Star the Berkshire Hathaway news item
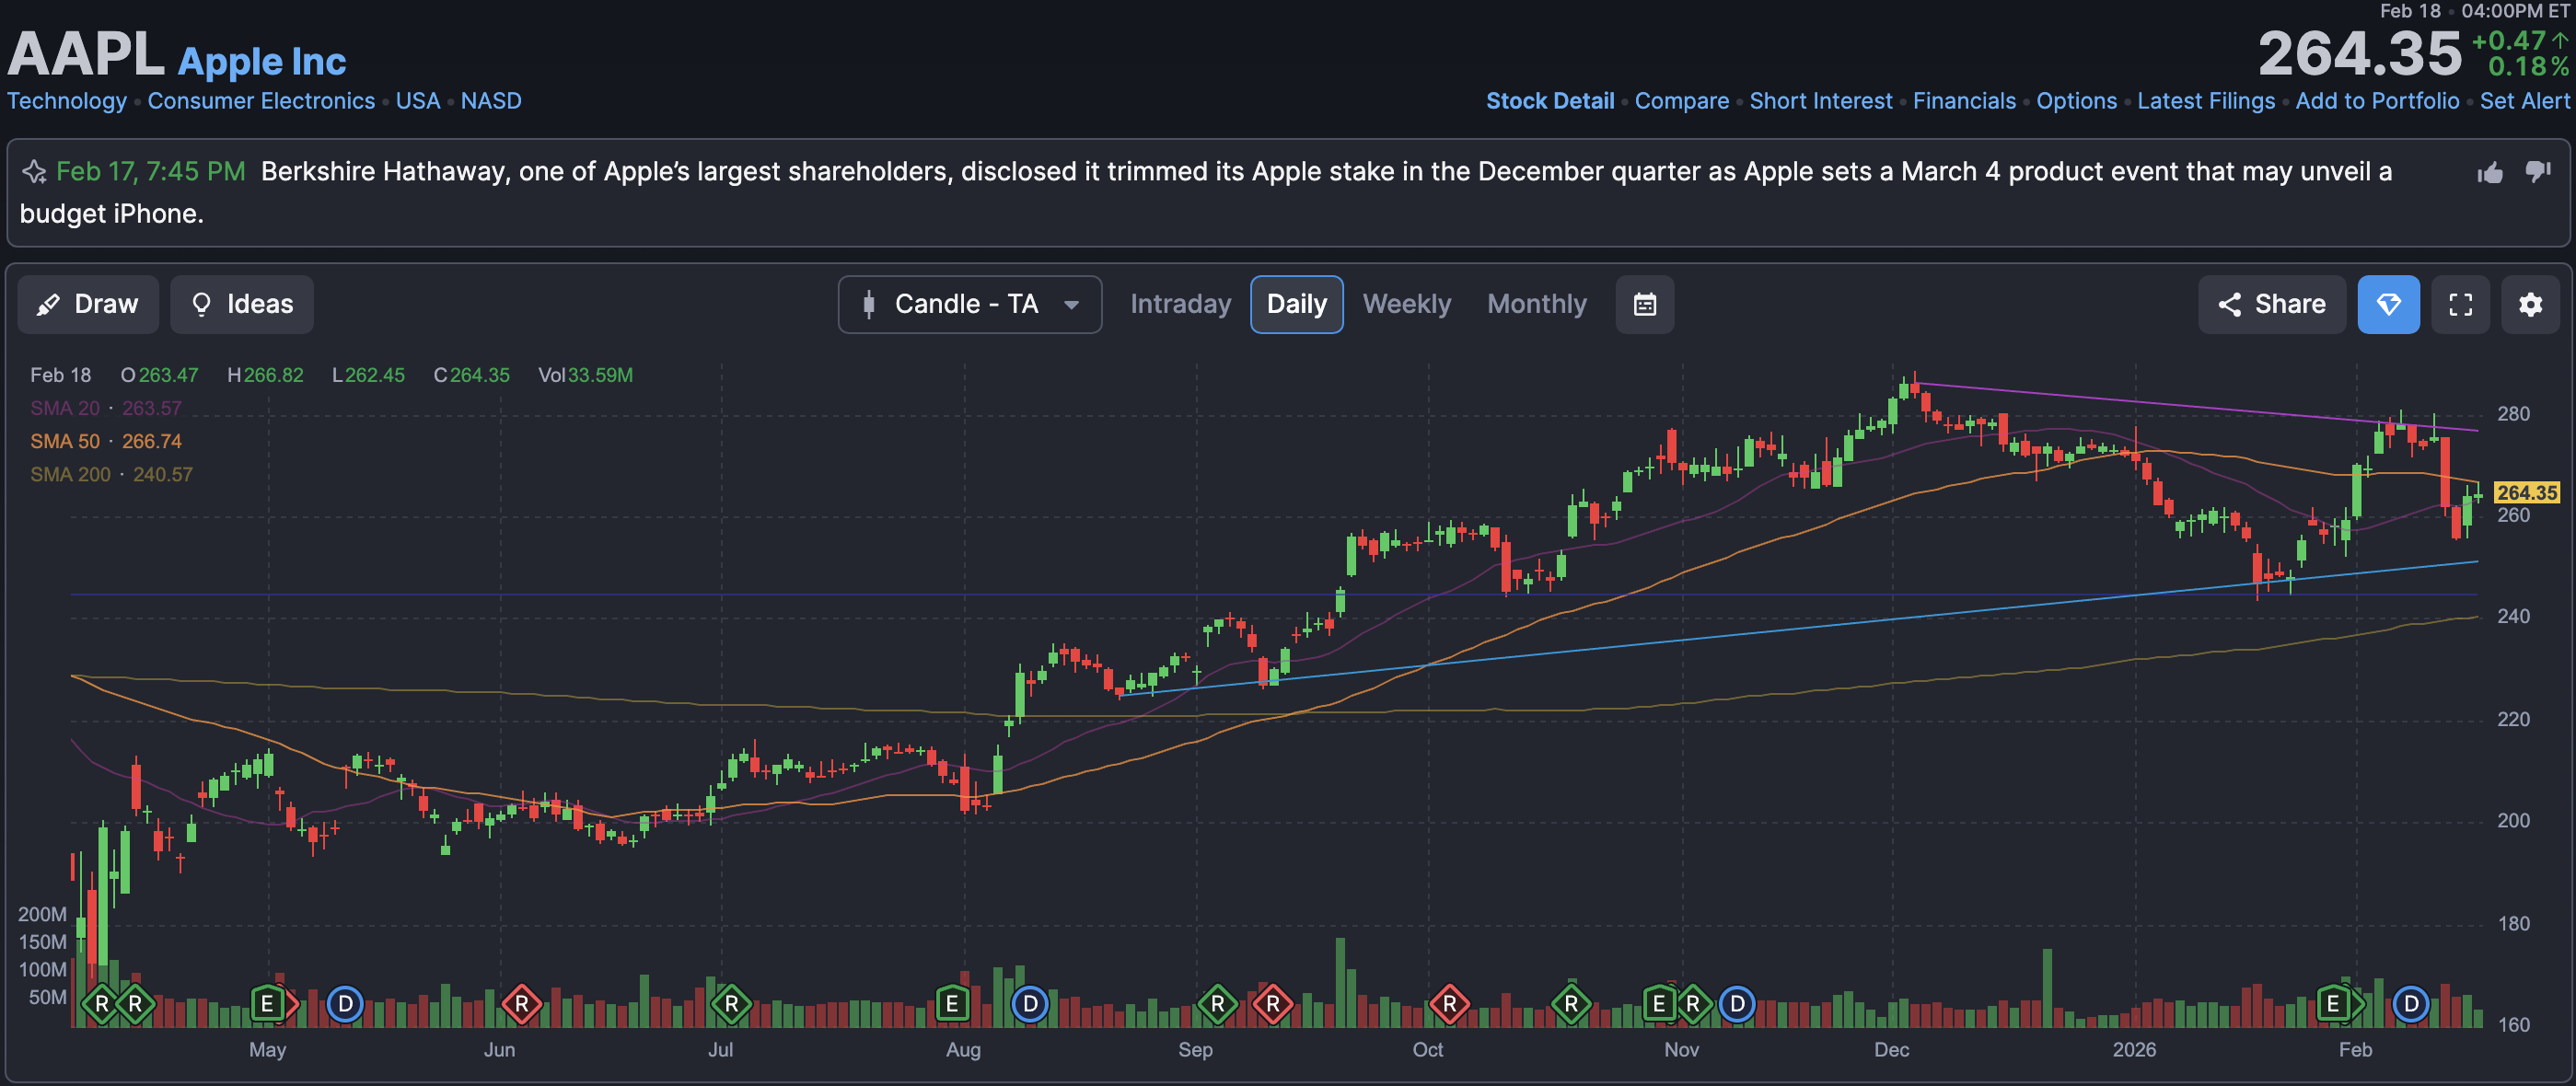The width and height of the screenshot is (2576, 1086). (35, 172)
